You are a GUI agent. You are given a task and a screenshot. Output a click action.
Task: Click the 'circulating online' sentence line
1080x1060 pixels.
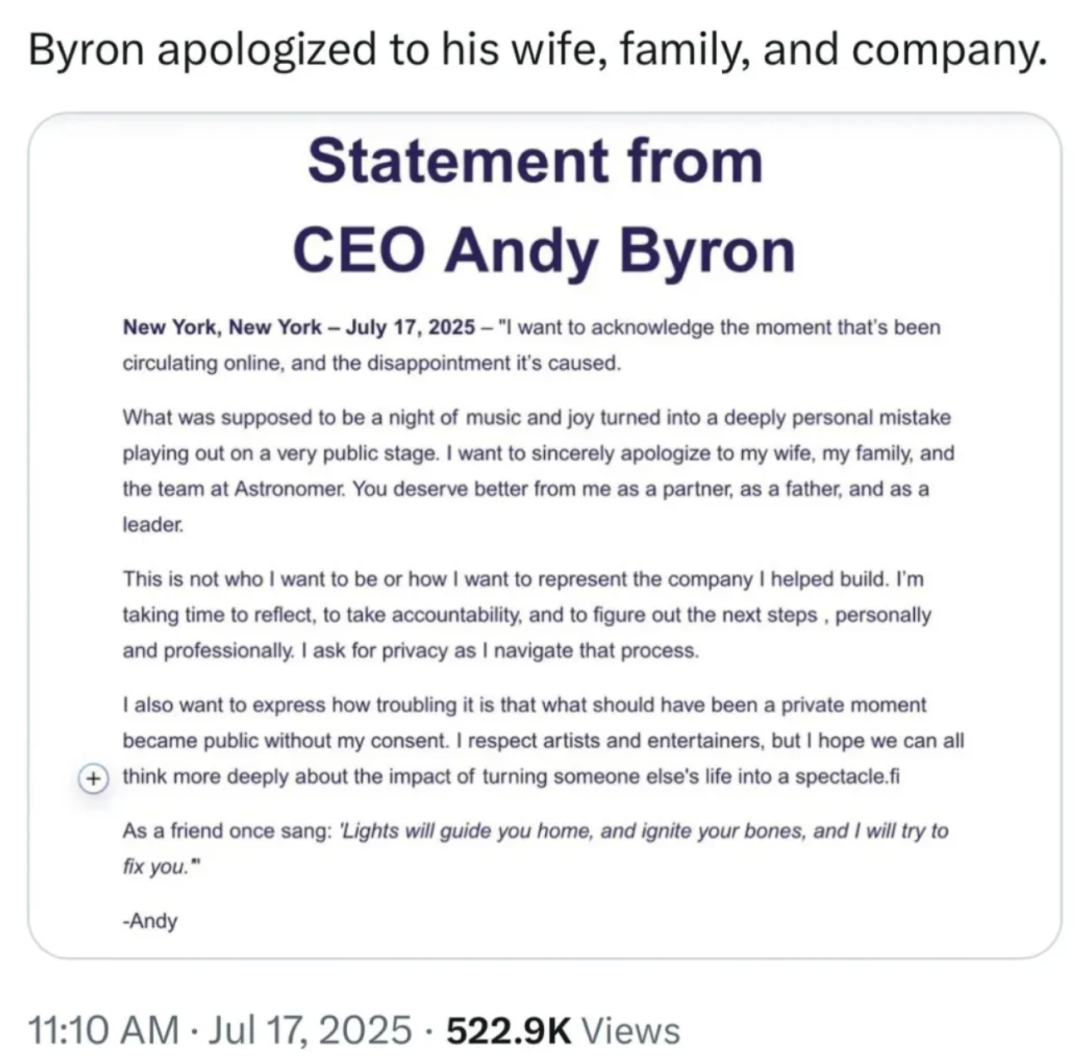click(372, 363)
